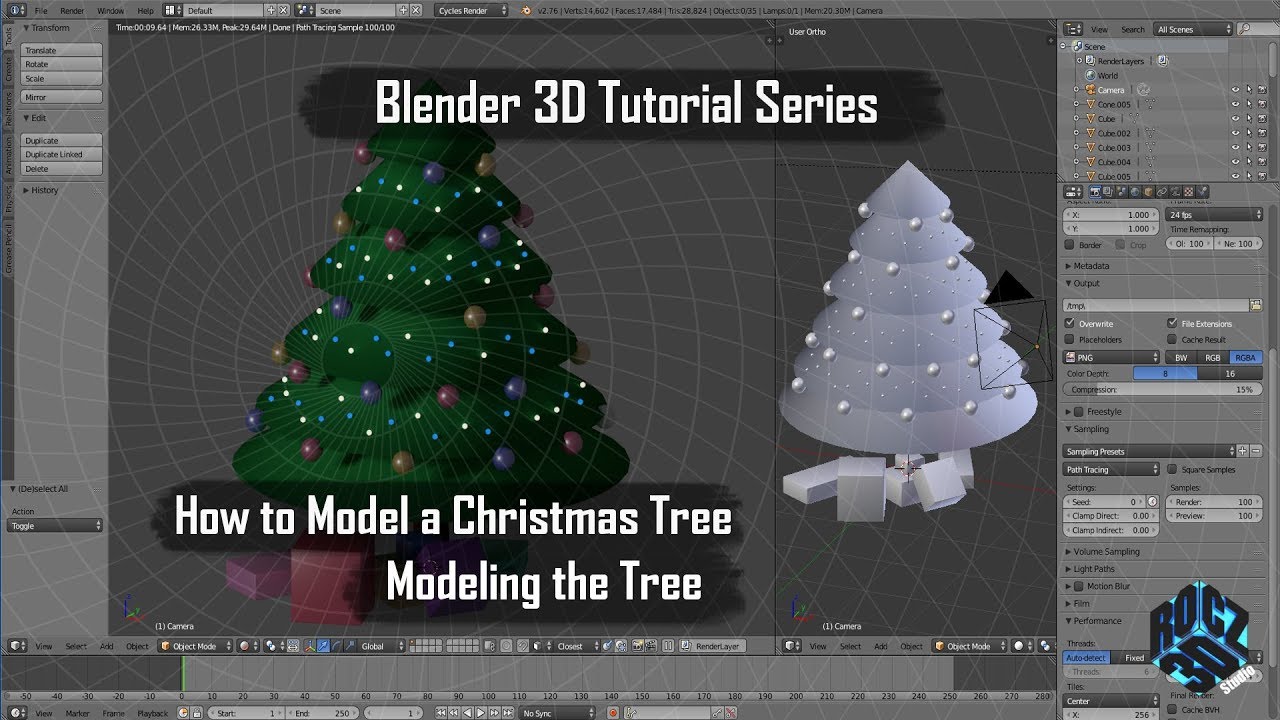Open the Window menu
This screenshot has width=1280, height=720.
(x=111, y=10)
